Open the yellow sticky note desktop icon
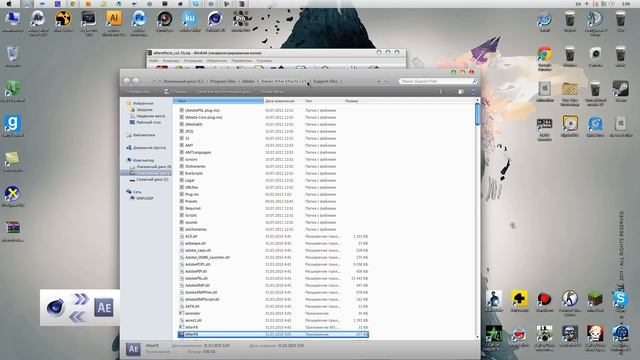 point(13,159)
